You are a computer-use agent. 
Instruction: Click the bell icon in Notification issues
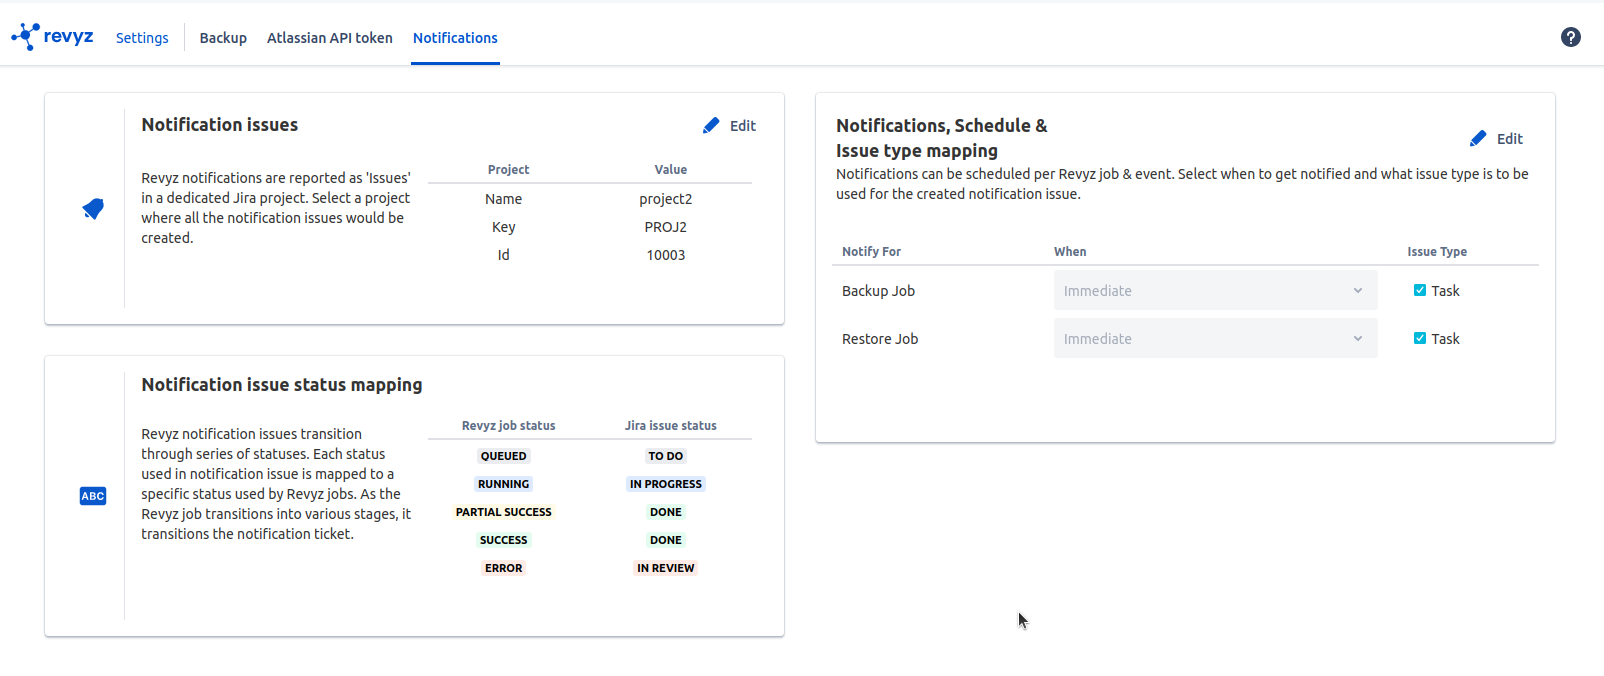click(x=93, y=209)
